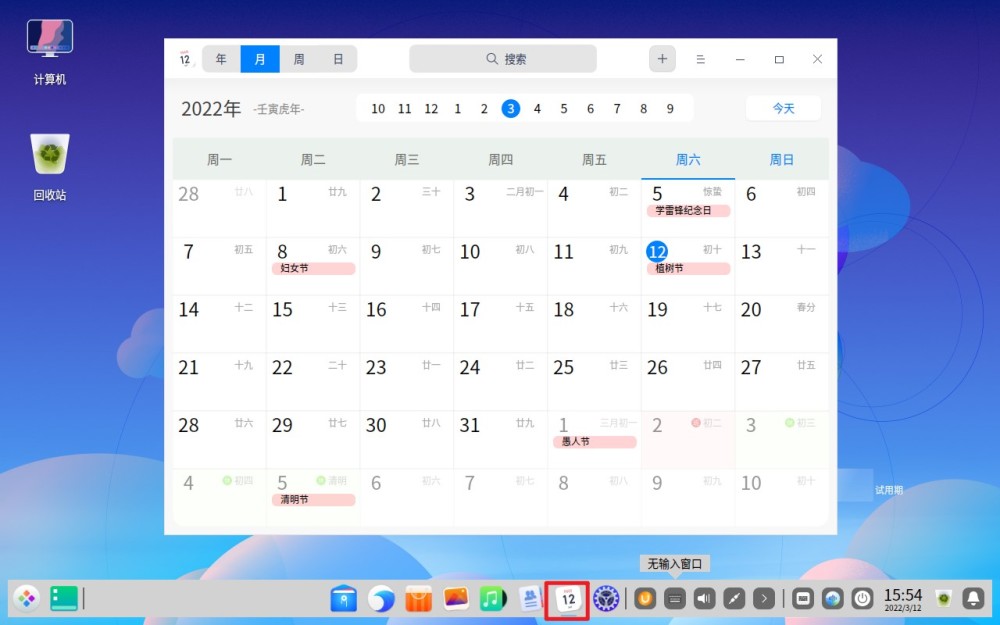Open the green music player dock icon
This screenshot has width=1000, height=625.
point(492,598)
